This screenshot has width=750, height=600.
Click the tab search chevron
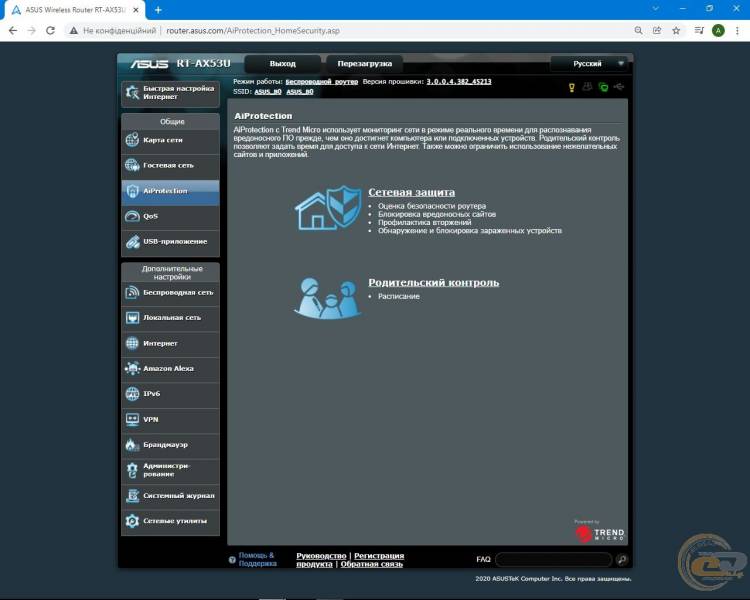click(655, 9)
